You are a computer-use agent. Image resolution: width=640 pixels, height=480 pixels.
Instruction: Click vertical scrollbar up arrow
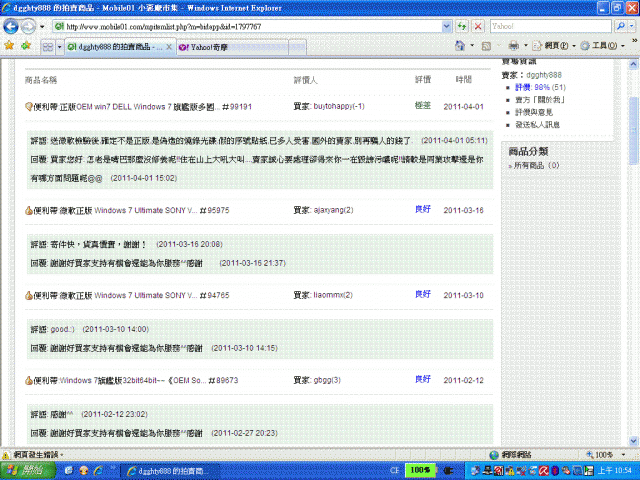(x=633, y=64)
